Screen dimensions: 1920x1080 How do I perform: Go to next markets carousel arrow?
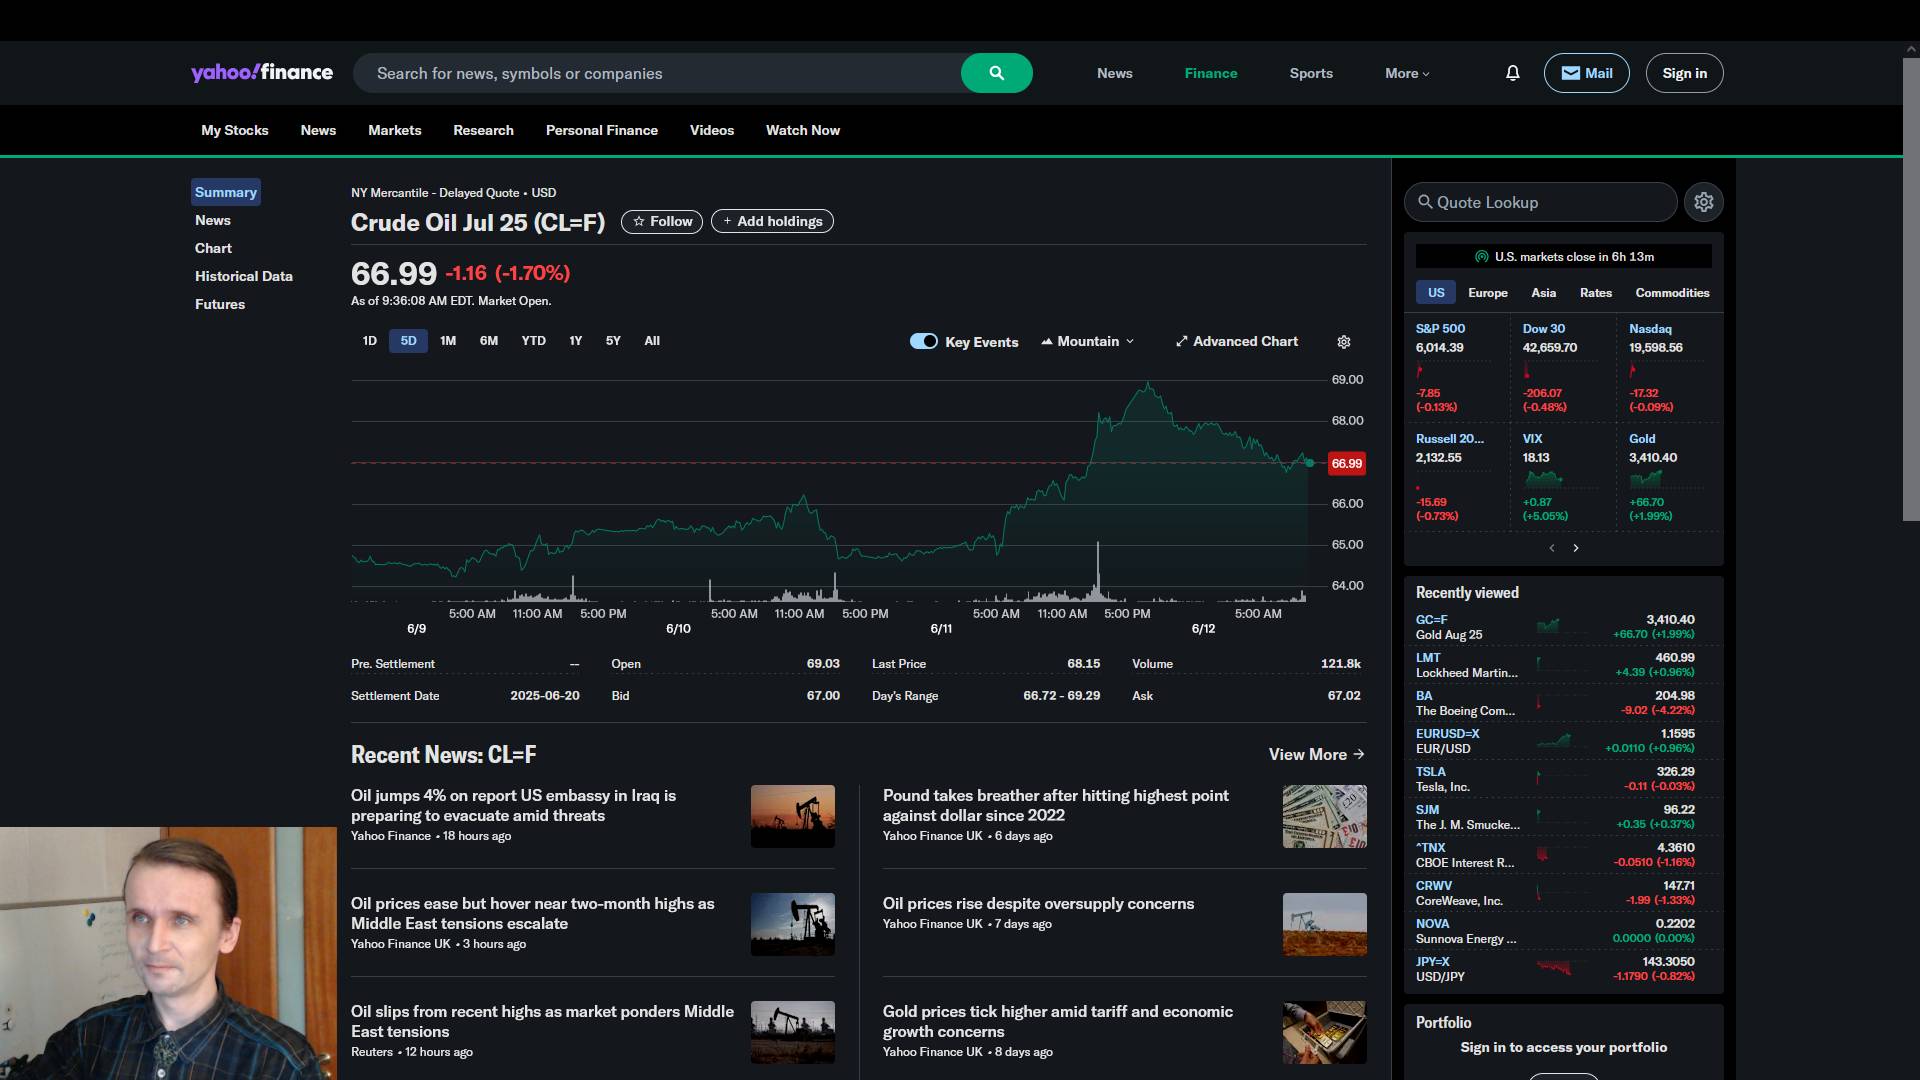[x=1576, y=548]
